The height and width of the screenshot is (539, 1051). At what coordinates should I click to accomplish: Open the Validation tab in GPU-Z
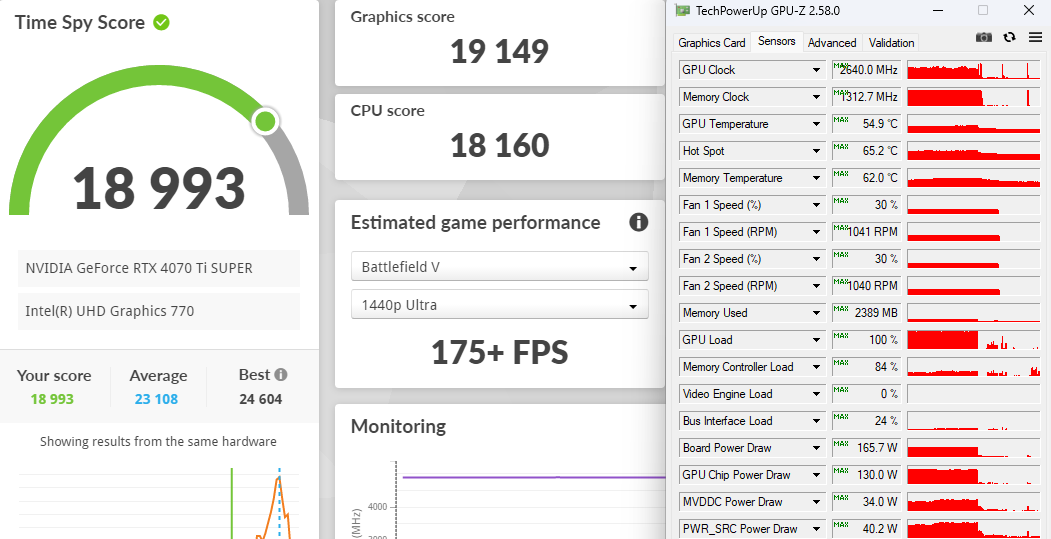coord(891,43)
